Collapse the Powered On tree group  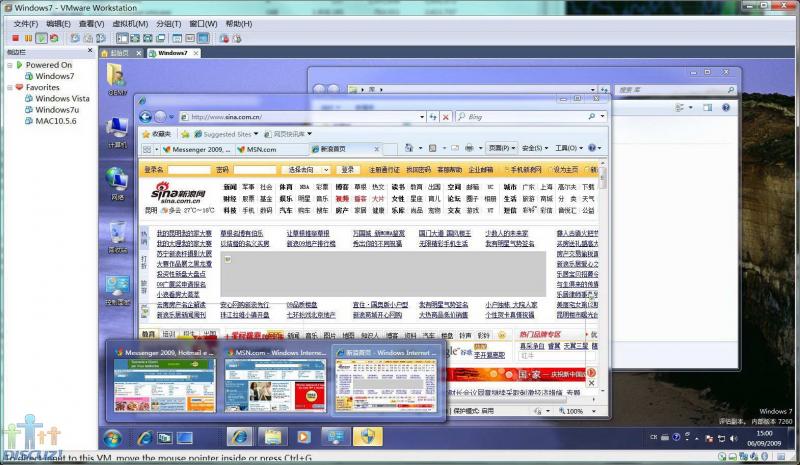[10, 65]
